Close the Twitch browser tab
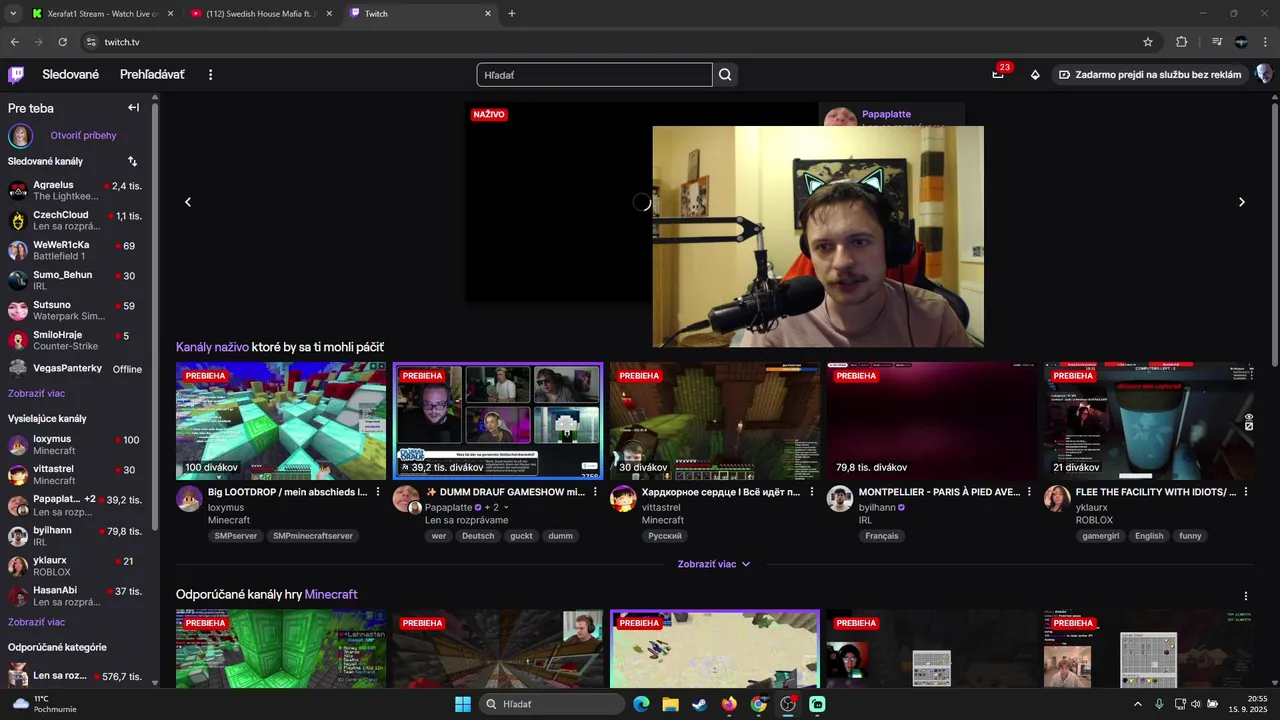This screenshot has width=1280, height=720. (x=488, y=14)
